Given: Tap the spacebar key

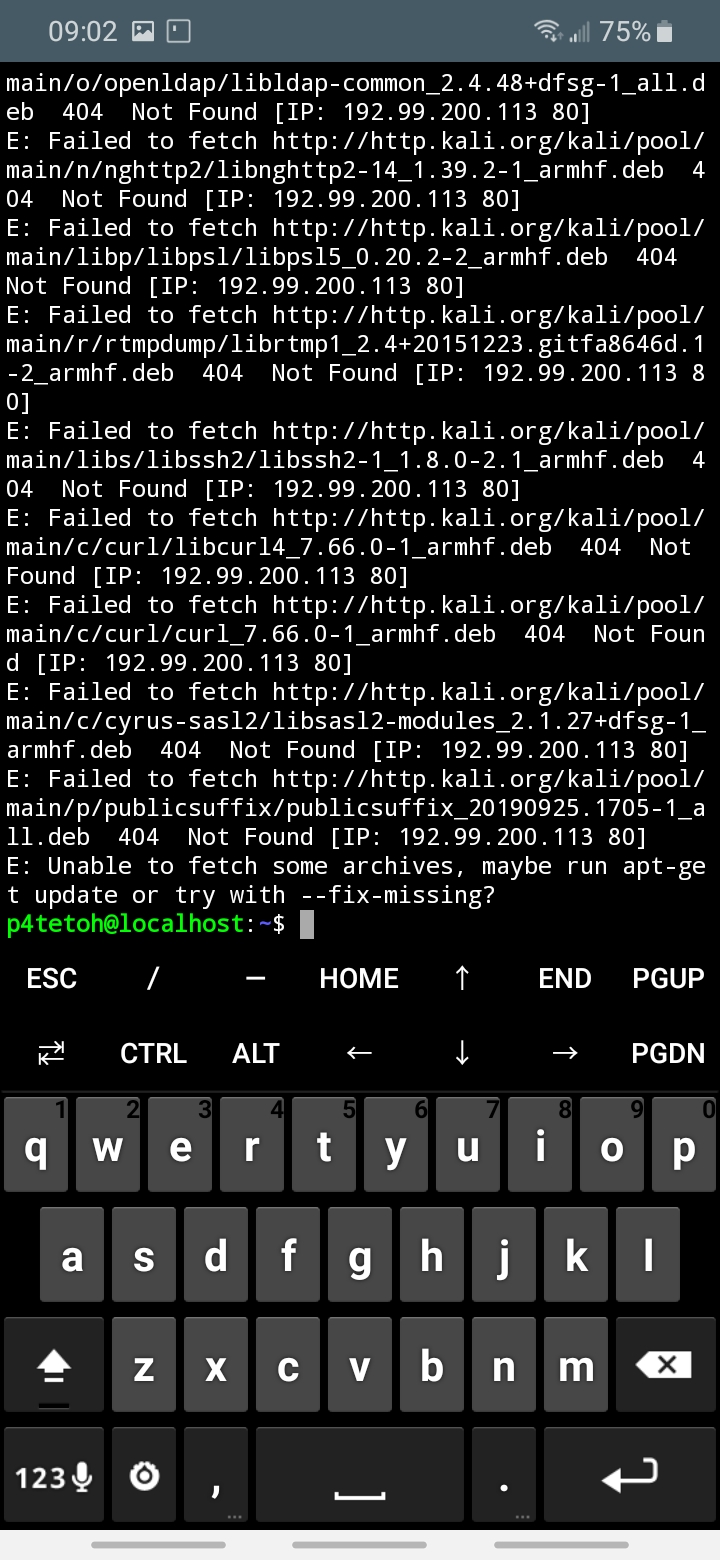Looking at the screenshot, I should click(360, 1476).
